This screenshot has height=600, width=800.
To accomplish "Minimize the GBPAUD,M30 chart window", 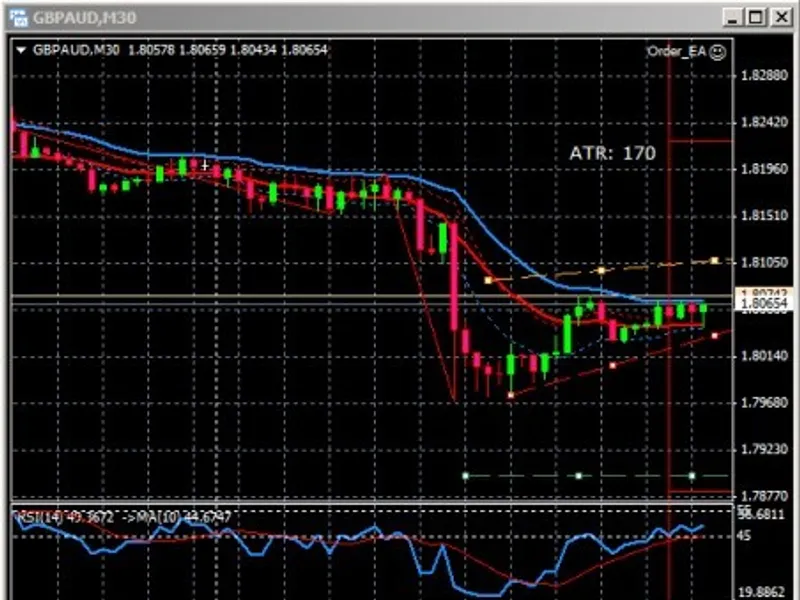I will 733,18.
